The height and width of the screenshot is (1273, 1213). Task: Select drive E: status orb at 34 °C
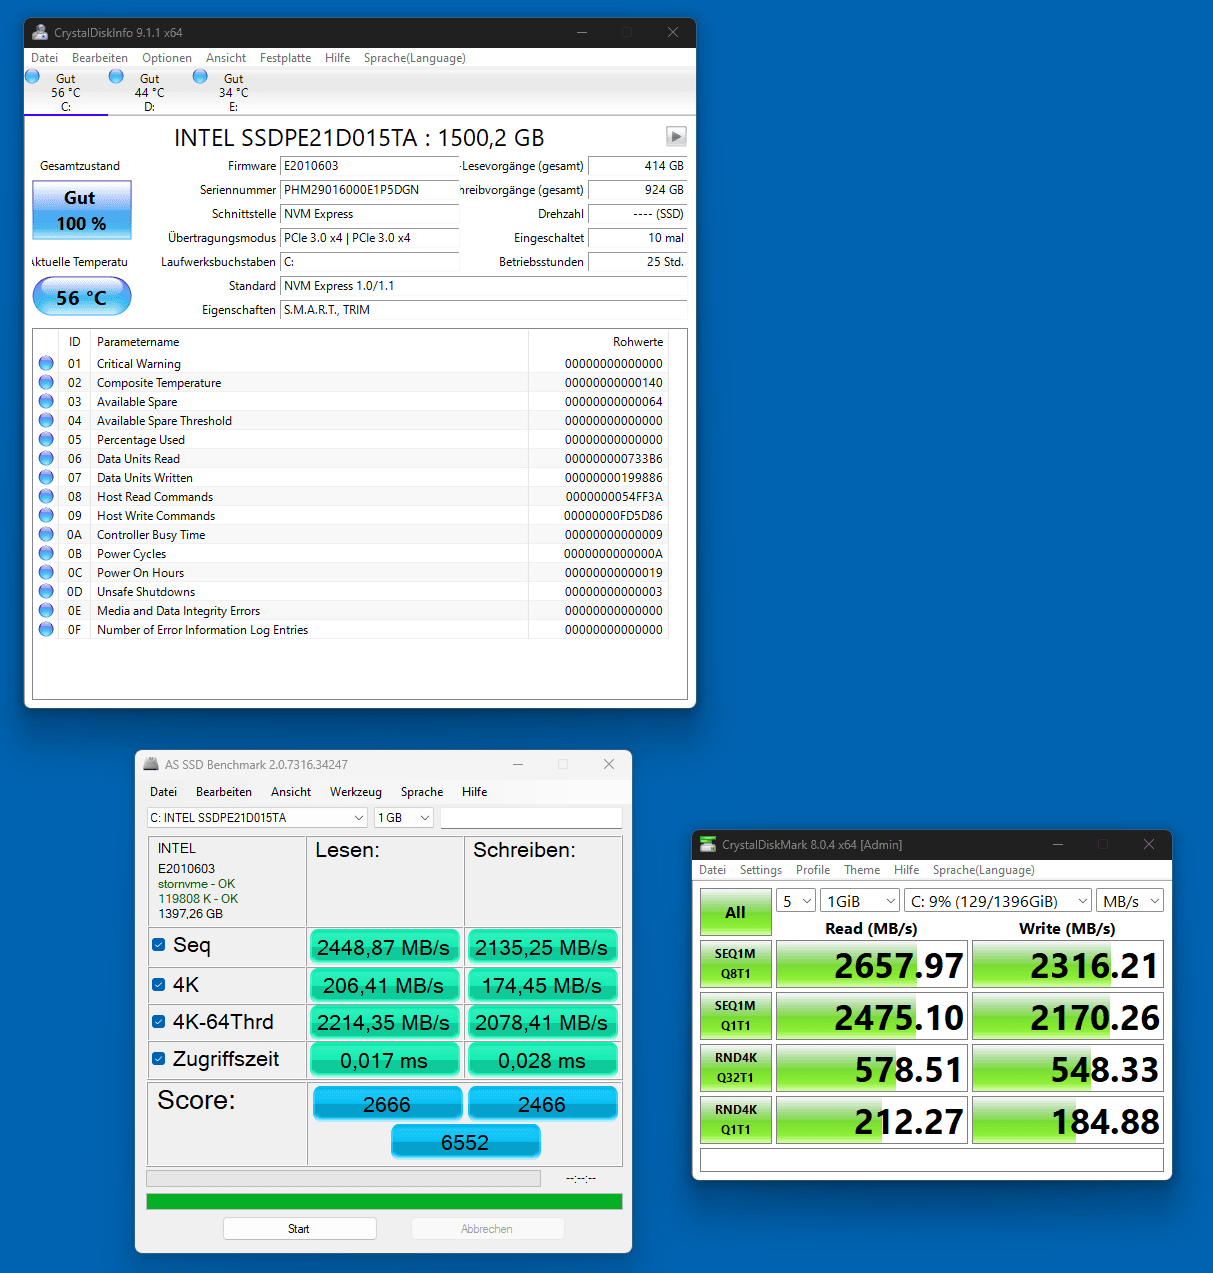click(x=201, y=76)
